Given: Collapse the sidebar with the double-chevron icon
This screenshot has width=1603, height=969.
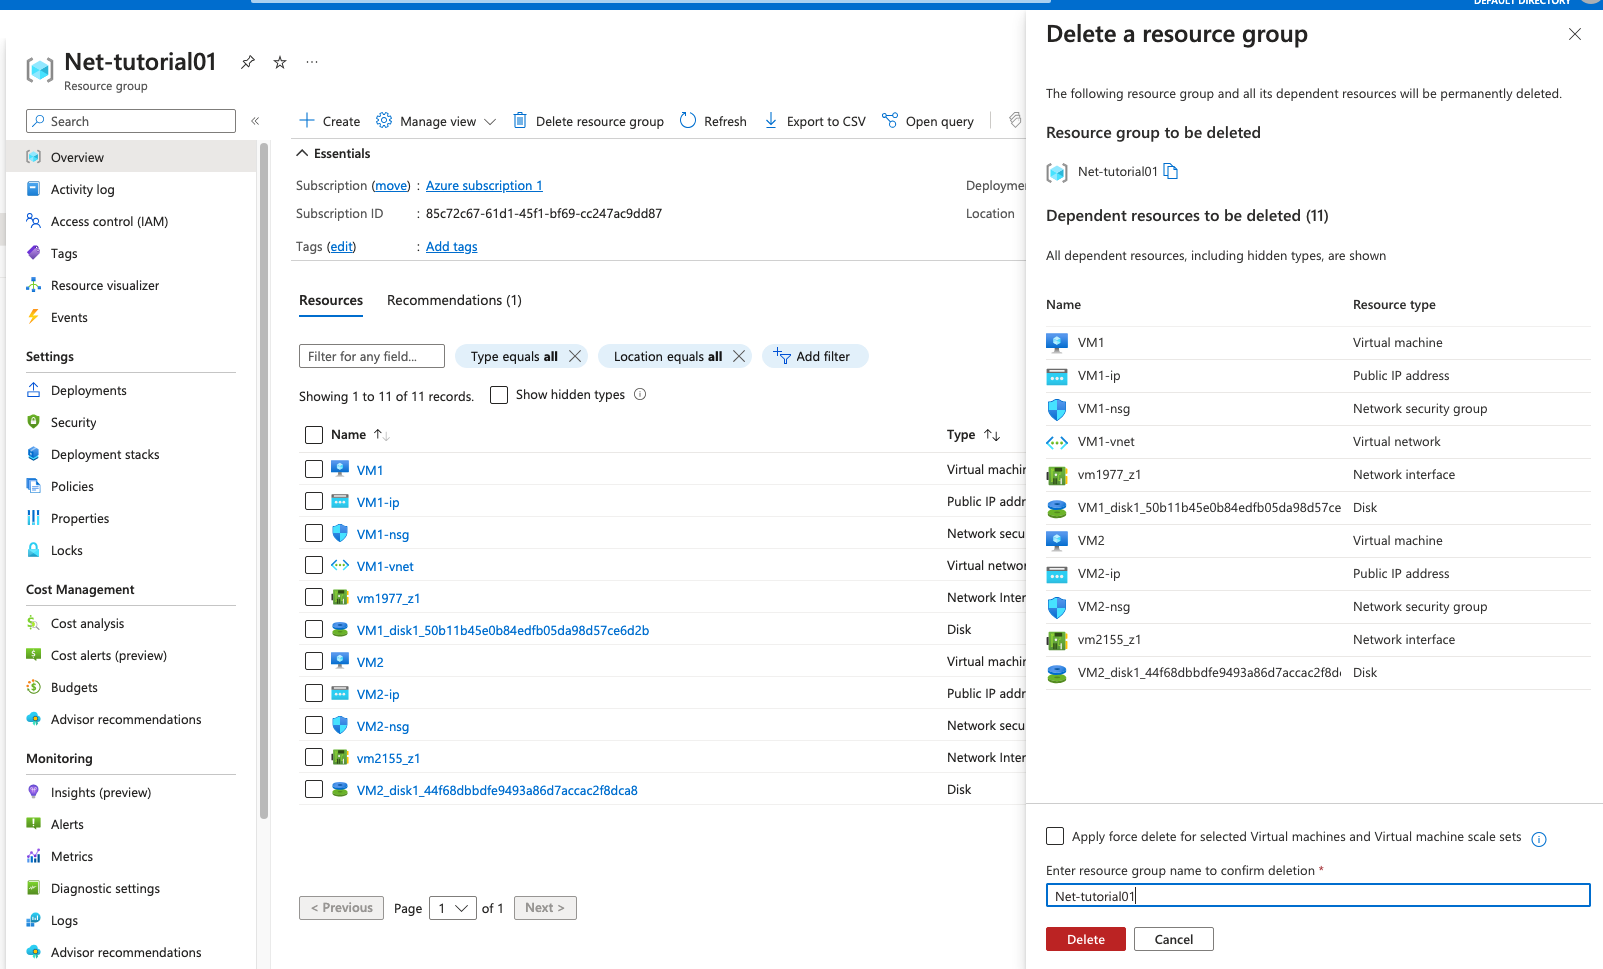Looking at the screenshot, I should click(x=255, y=121).
